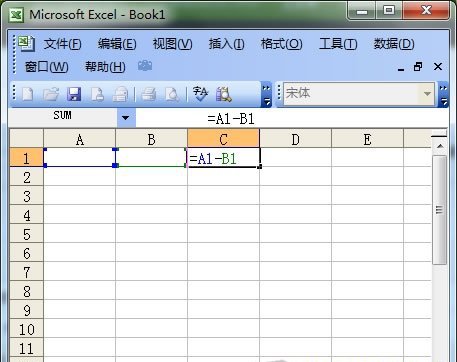Click the E-mail envelope toolbar icon
The width and height of the screenshot is (457, 362).
tap(120, 94)
